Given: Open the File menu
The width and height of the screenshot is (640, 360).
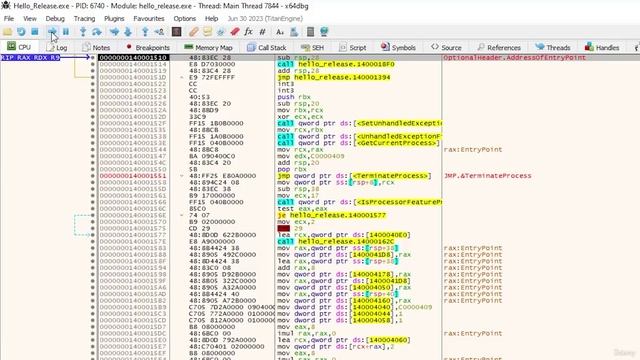Looking at the screenshot, I should tap(9, 19).
